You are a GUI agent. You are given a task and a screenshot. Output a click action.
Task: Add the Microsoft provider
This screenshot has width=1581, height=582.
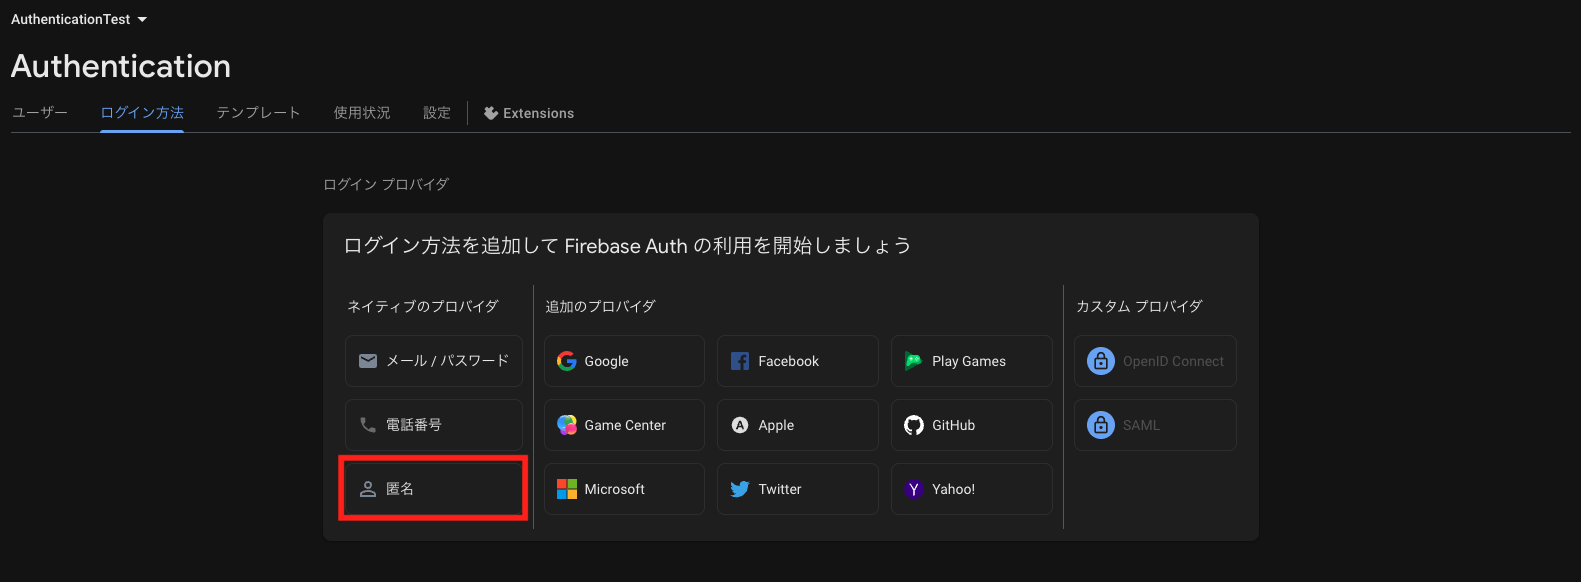[x=625, y=489]
